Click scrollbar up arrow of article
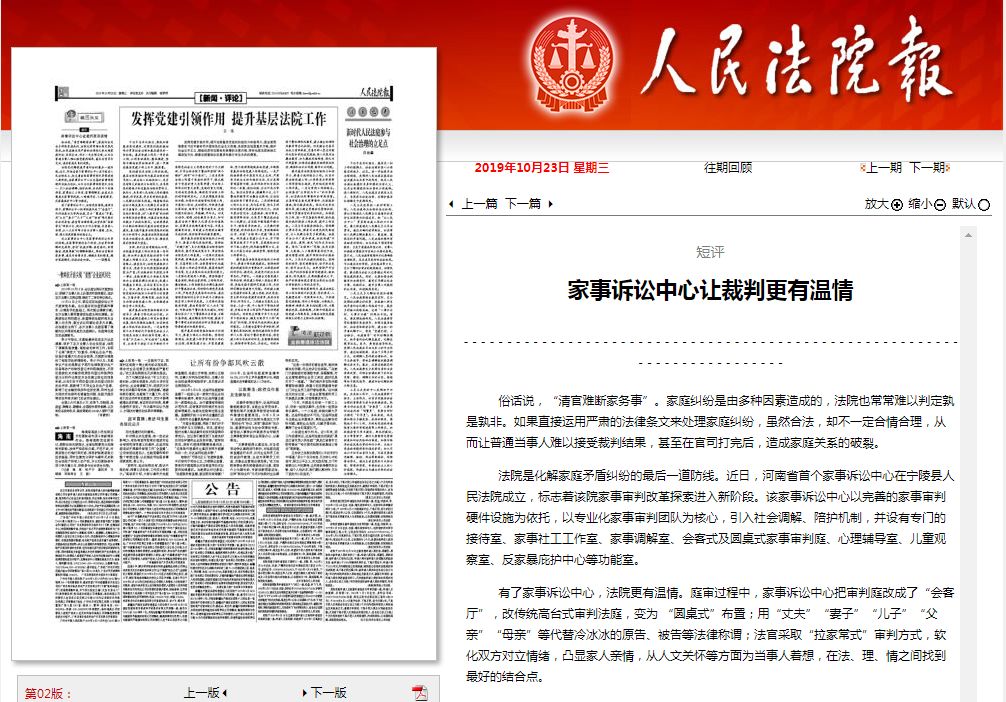 (x=968, y=235)
